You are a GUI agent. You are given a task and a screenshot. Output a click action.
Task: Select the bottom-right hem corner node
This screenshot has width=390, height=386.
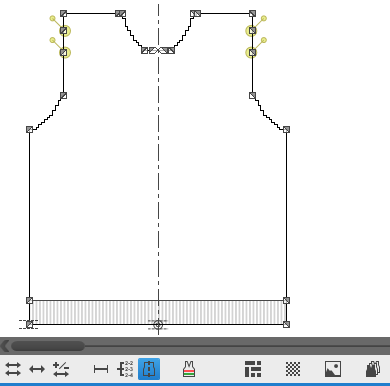(286, 324)
